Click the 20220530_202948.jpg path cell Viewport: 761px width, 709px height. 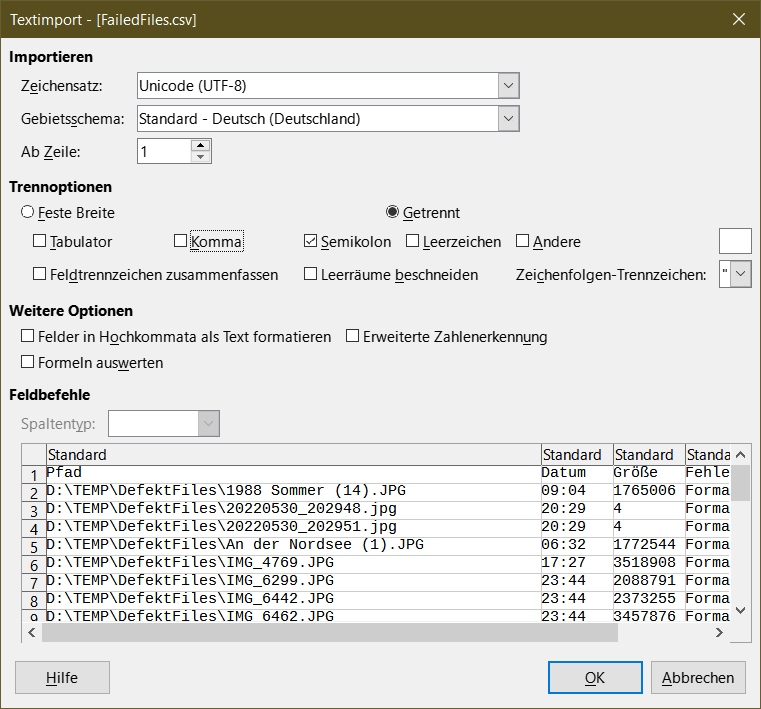tap(294, 509)
